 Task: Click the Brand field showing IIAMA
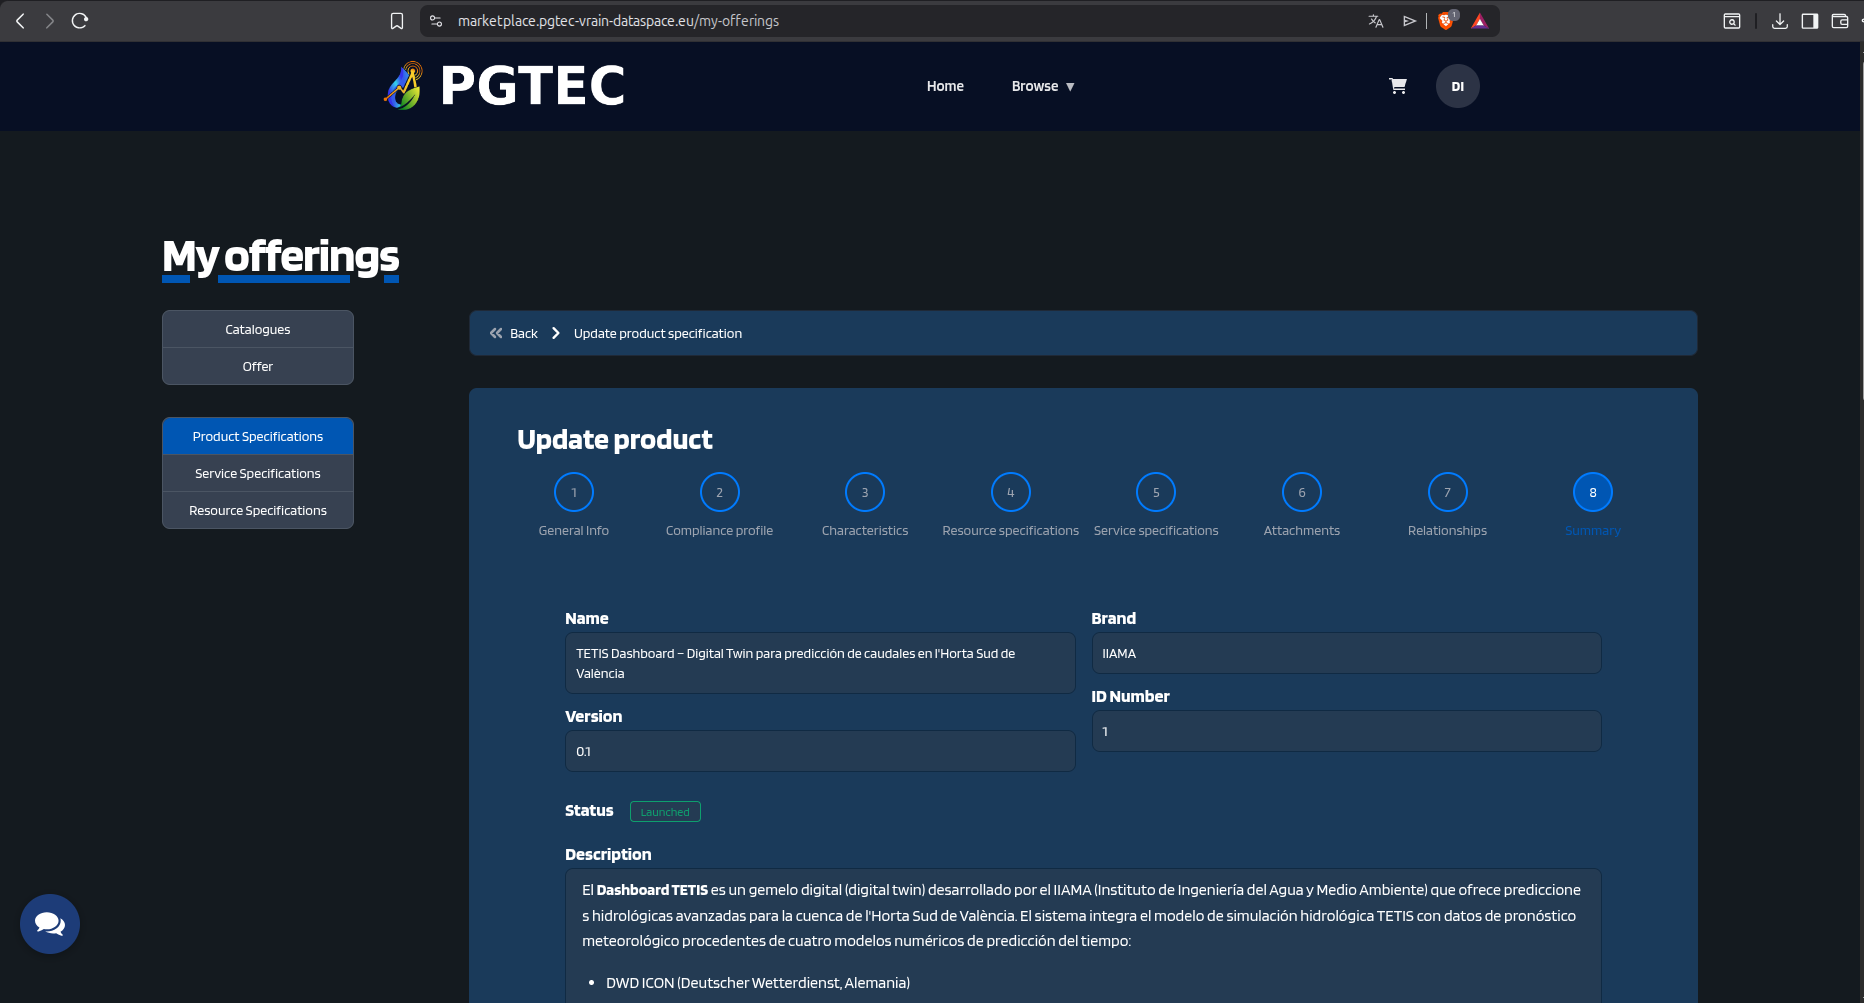(x=1346, y=653)
